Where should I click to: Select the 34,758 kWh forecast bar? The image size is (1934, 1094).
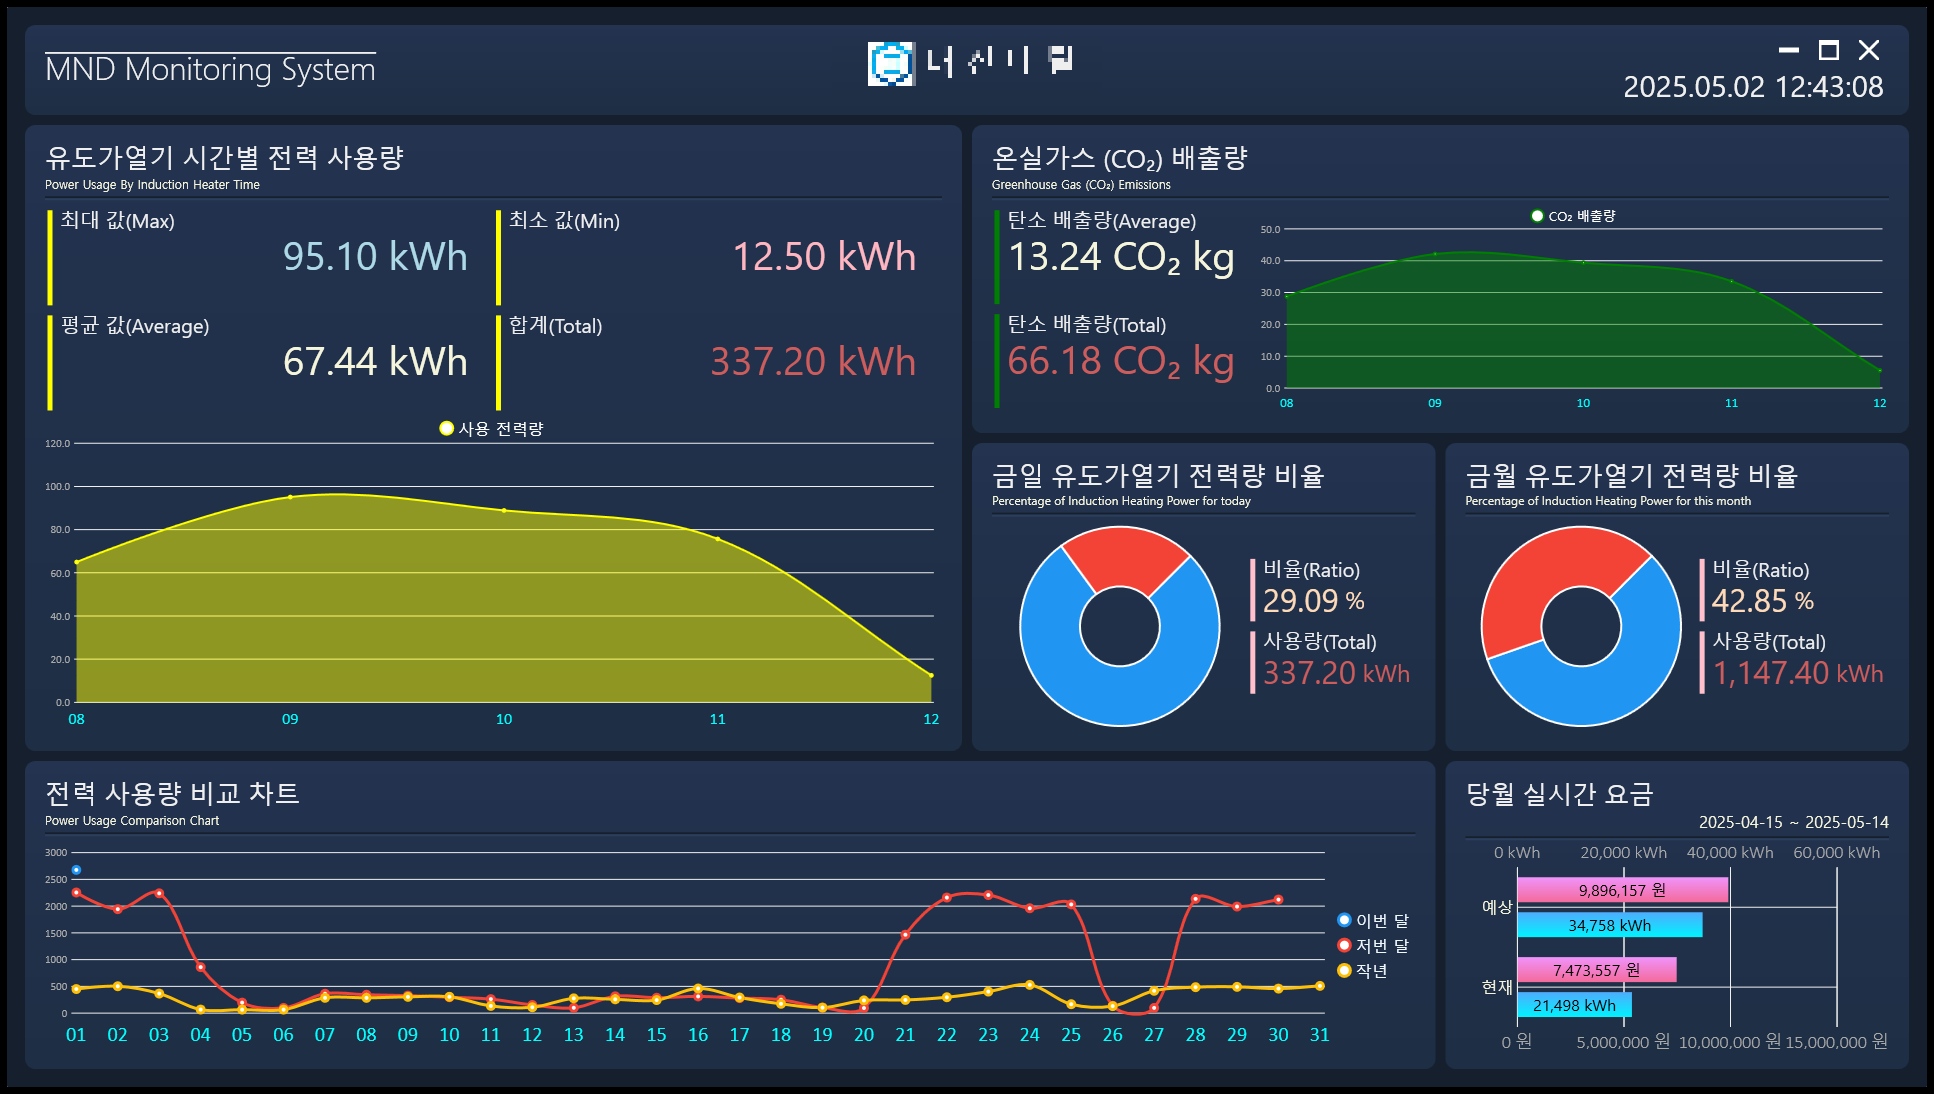point(1609,925)
